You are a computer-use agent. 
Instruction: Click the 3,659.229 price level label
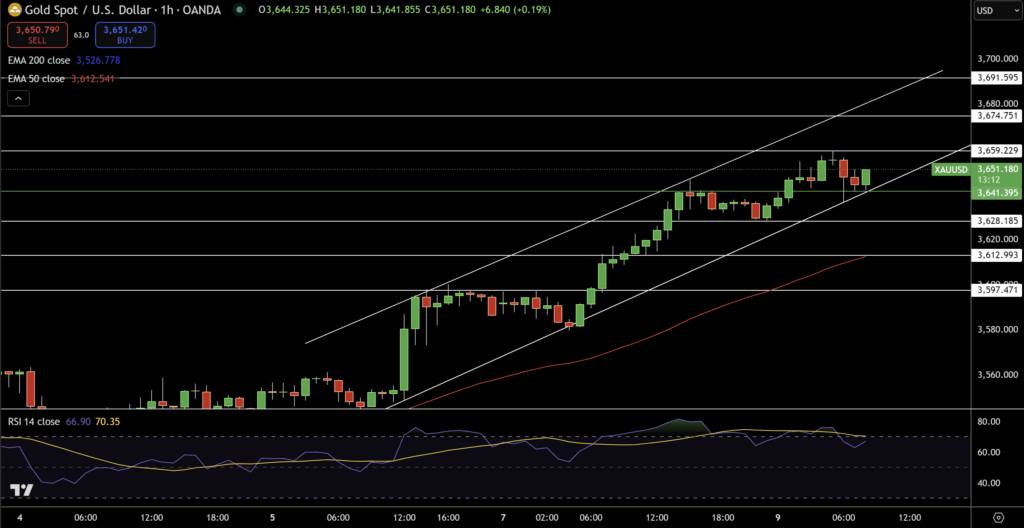[997, 150]
